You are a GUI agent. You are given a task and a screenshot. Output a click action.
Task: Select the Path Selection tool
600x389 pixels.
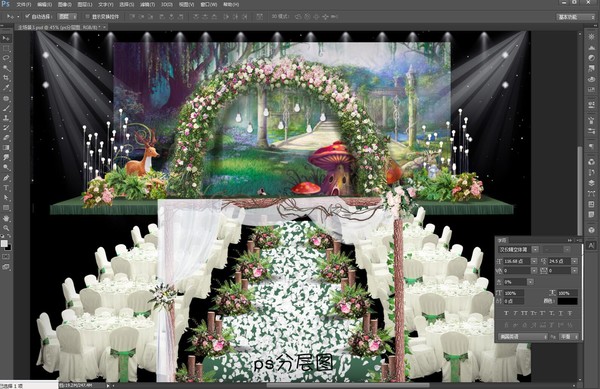6,198
